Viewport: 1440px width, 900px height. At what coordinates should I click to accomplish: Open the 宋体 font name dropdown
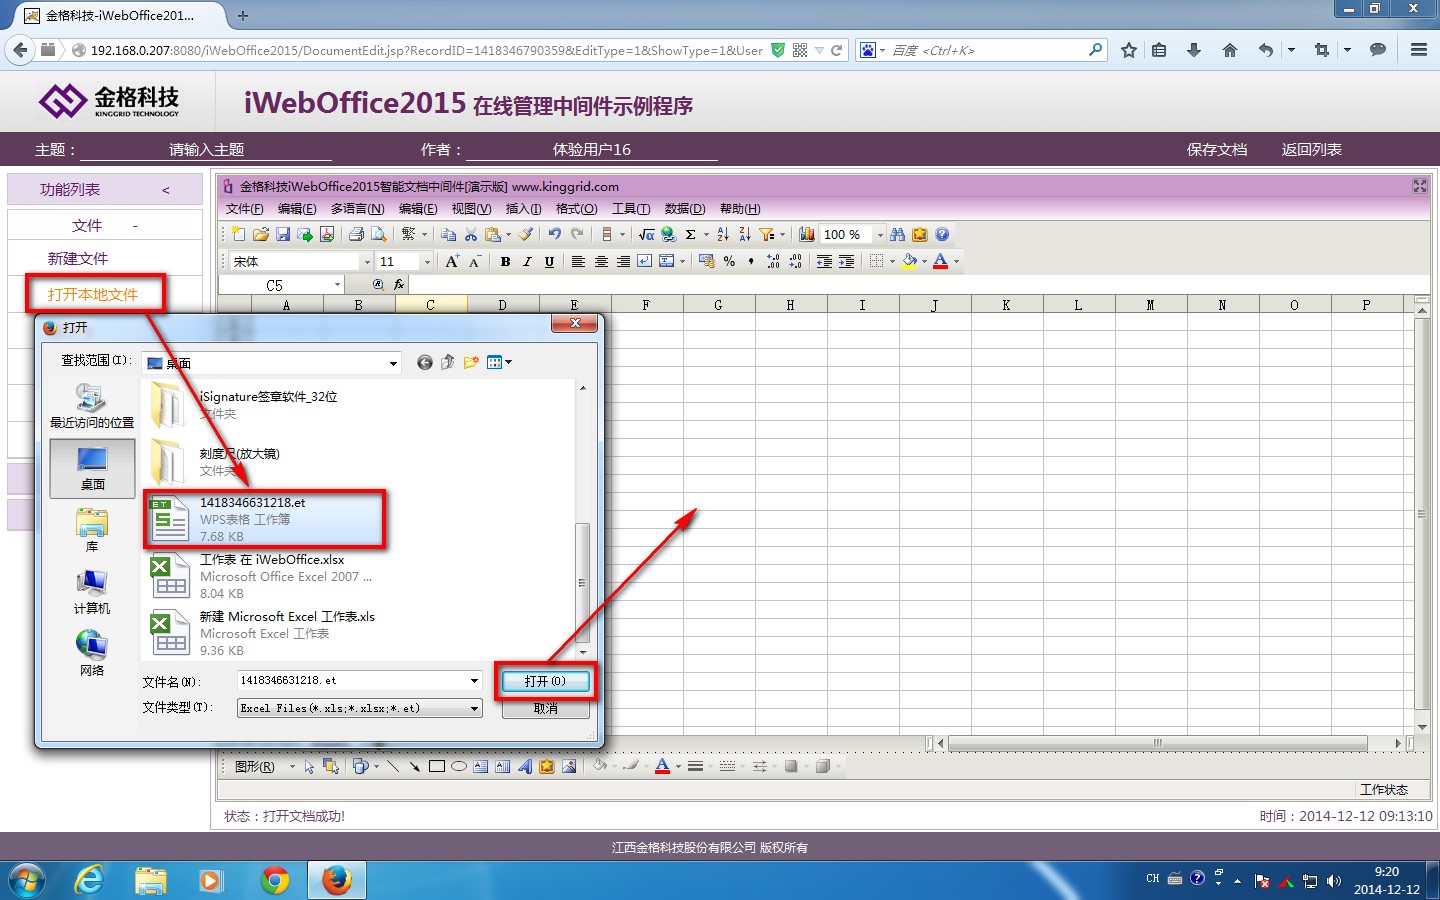(x=367, y=262)
